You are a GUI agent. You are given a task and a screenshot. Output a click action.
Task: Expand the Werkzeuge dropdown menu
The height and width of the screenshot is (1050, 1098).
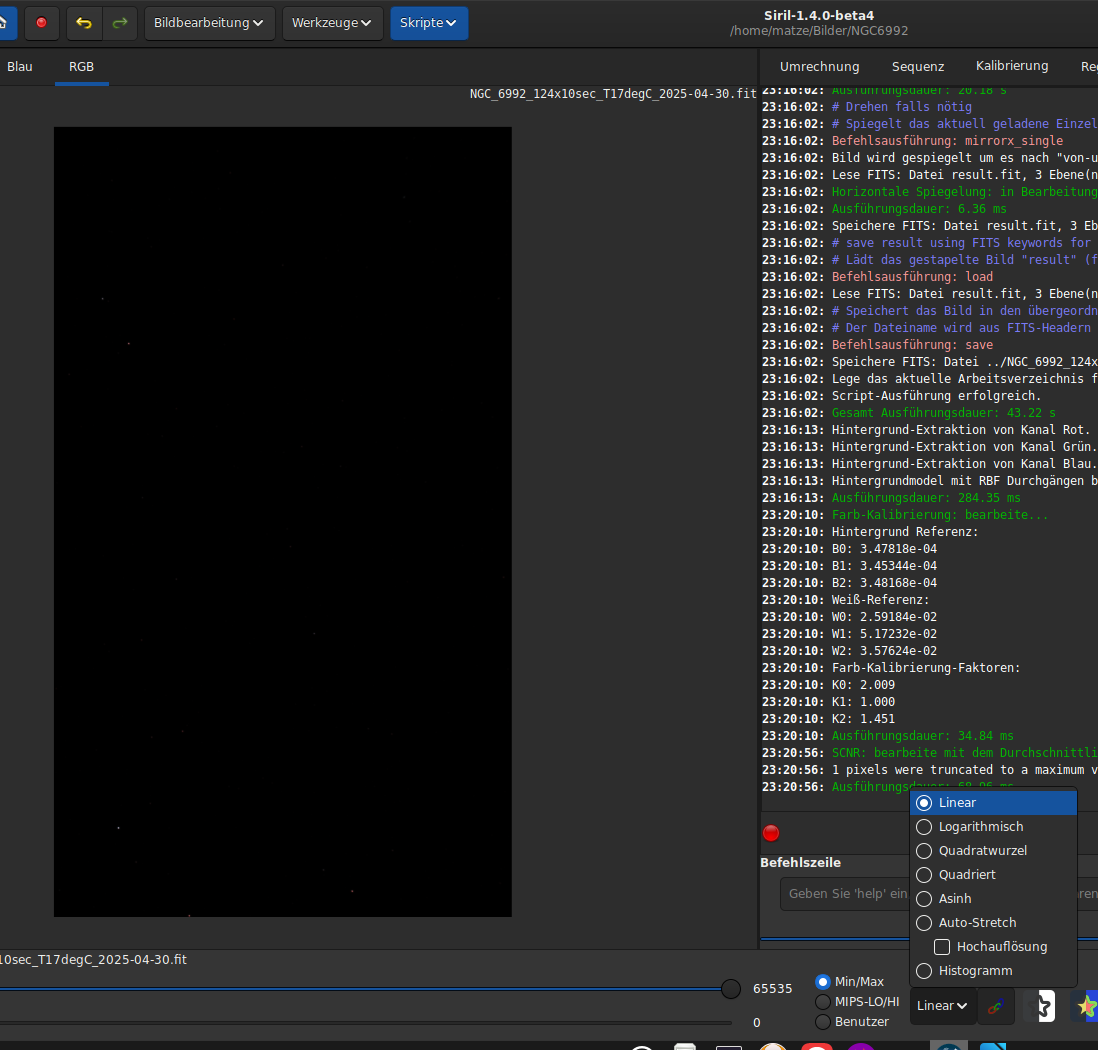332,22
